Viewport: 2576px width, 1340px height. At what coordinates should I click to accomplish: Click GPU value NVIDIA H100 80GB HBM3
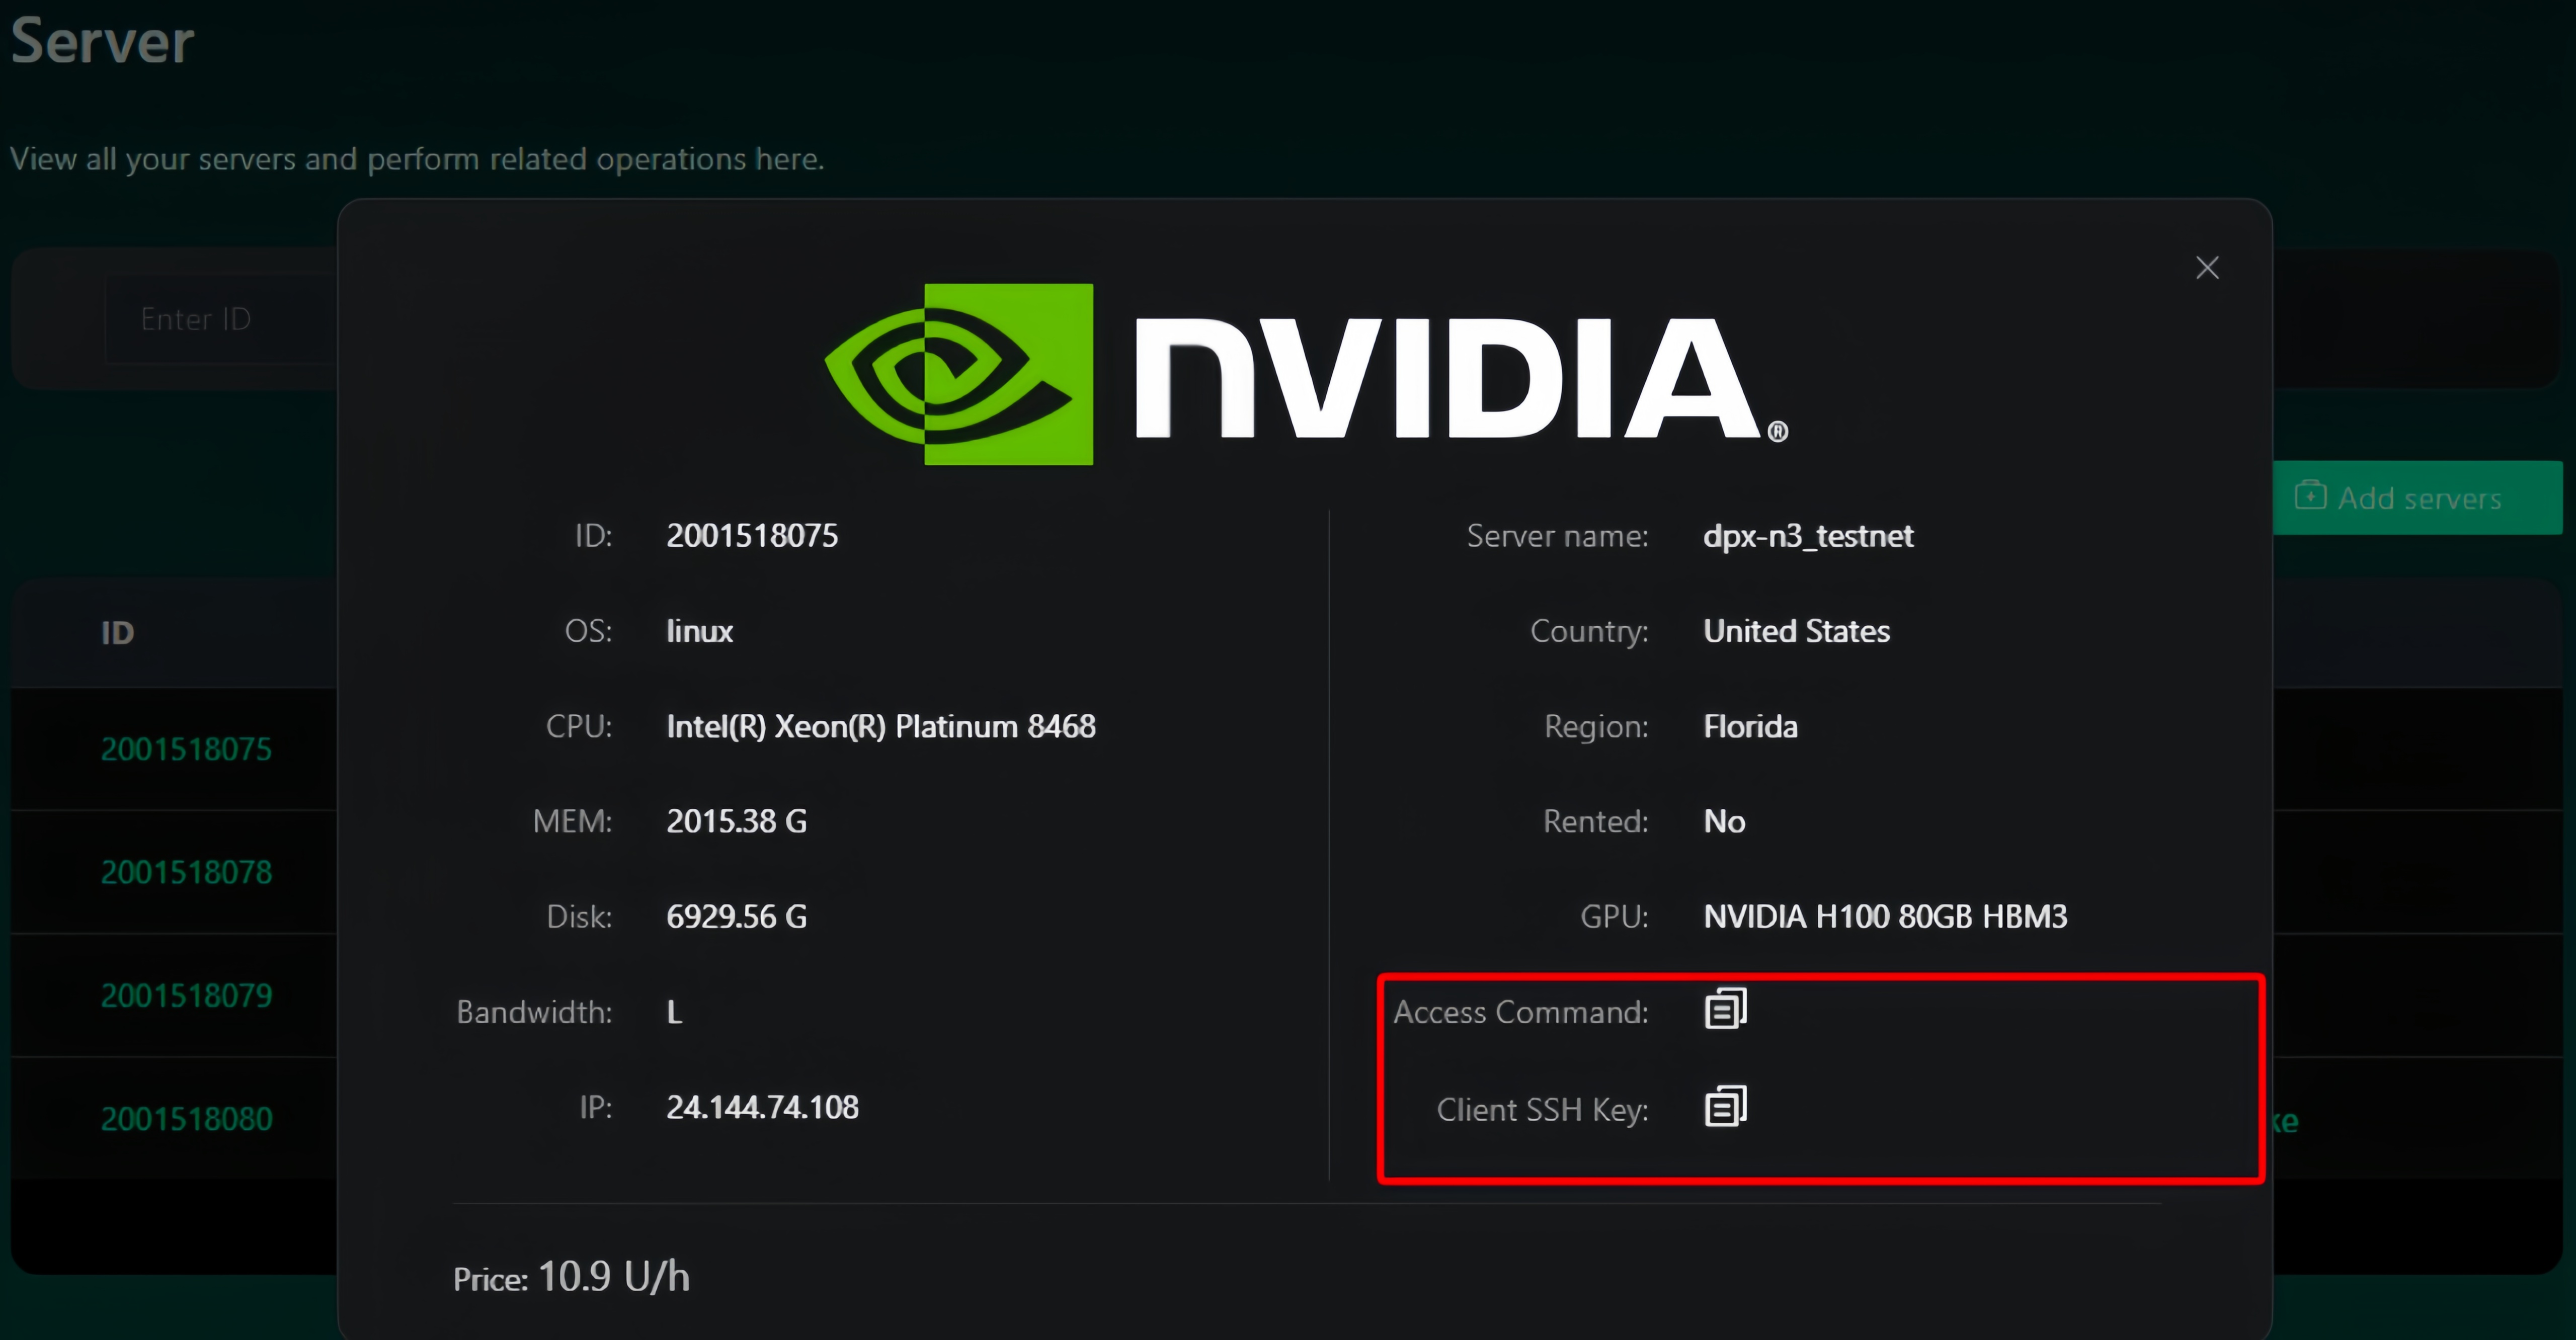[1885, 916]
